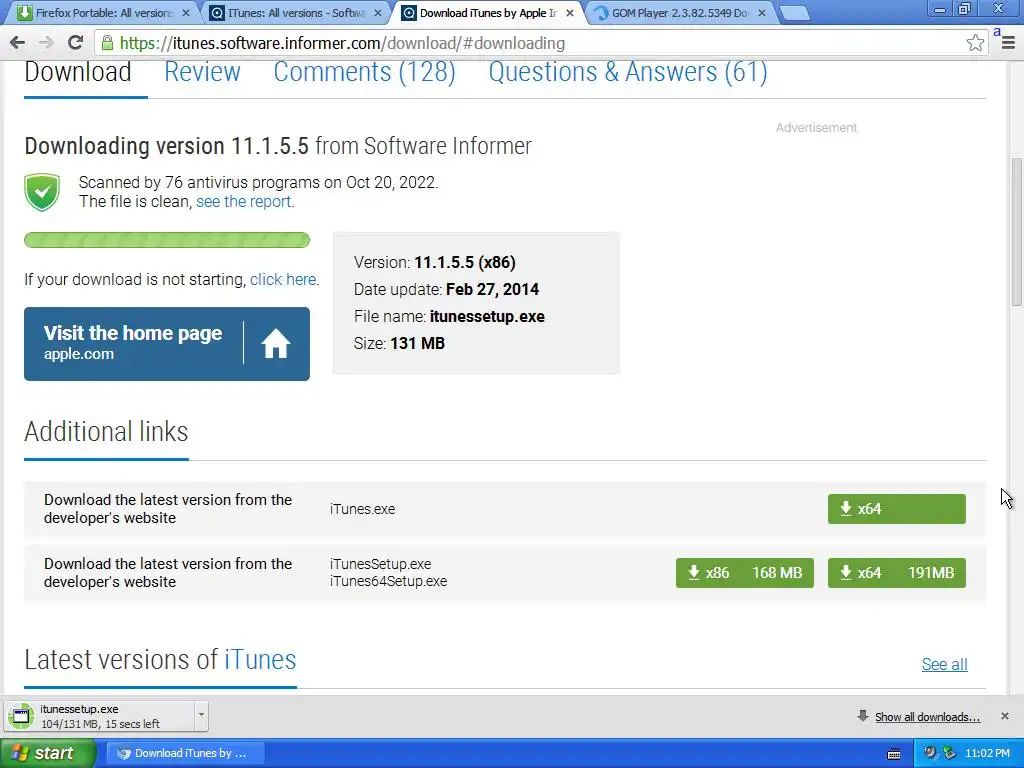1024x768 pixels.
Task: Go back using the browser back arrow
Action: coord(18,43)
